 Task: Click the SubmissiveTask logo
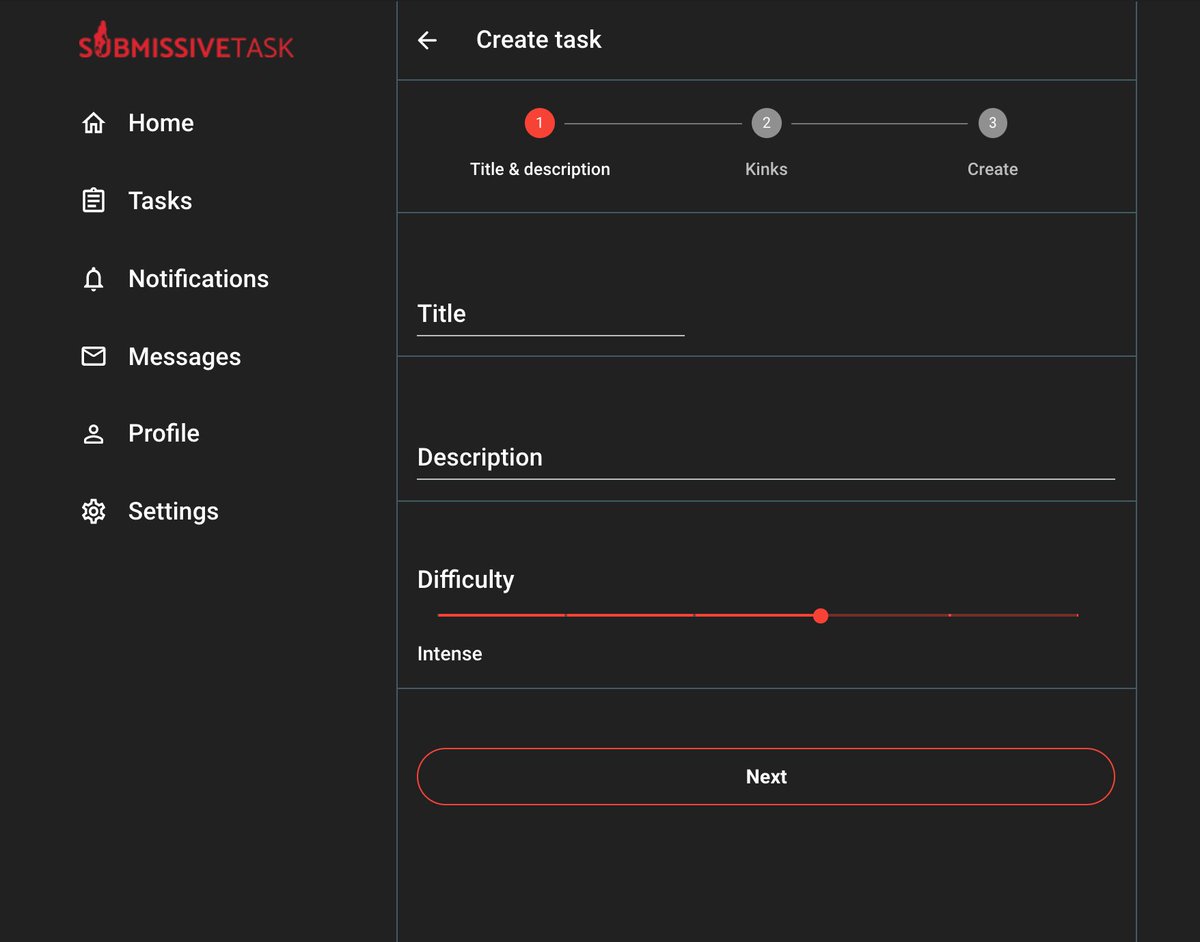coord(185,42)
